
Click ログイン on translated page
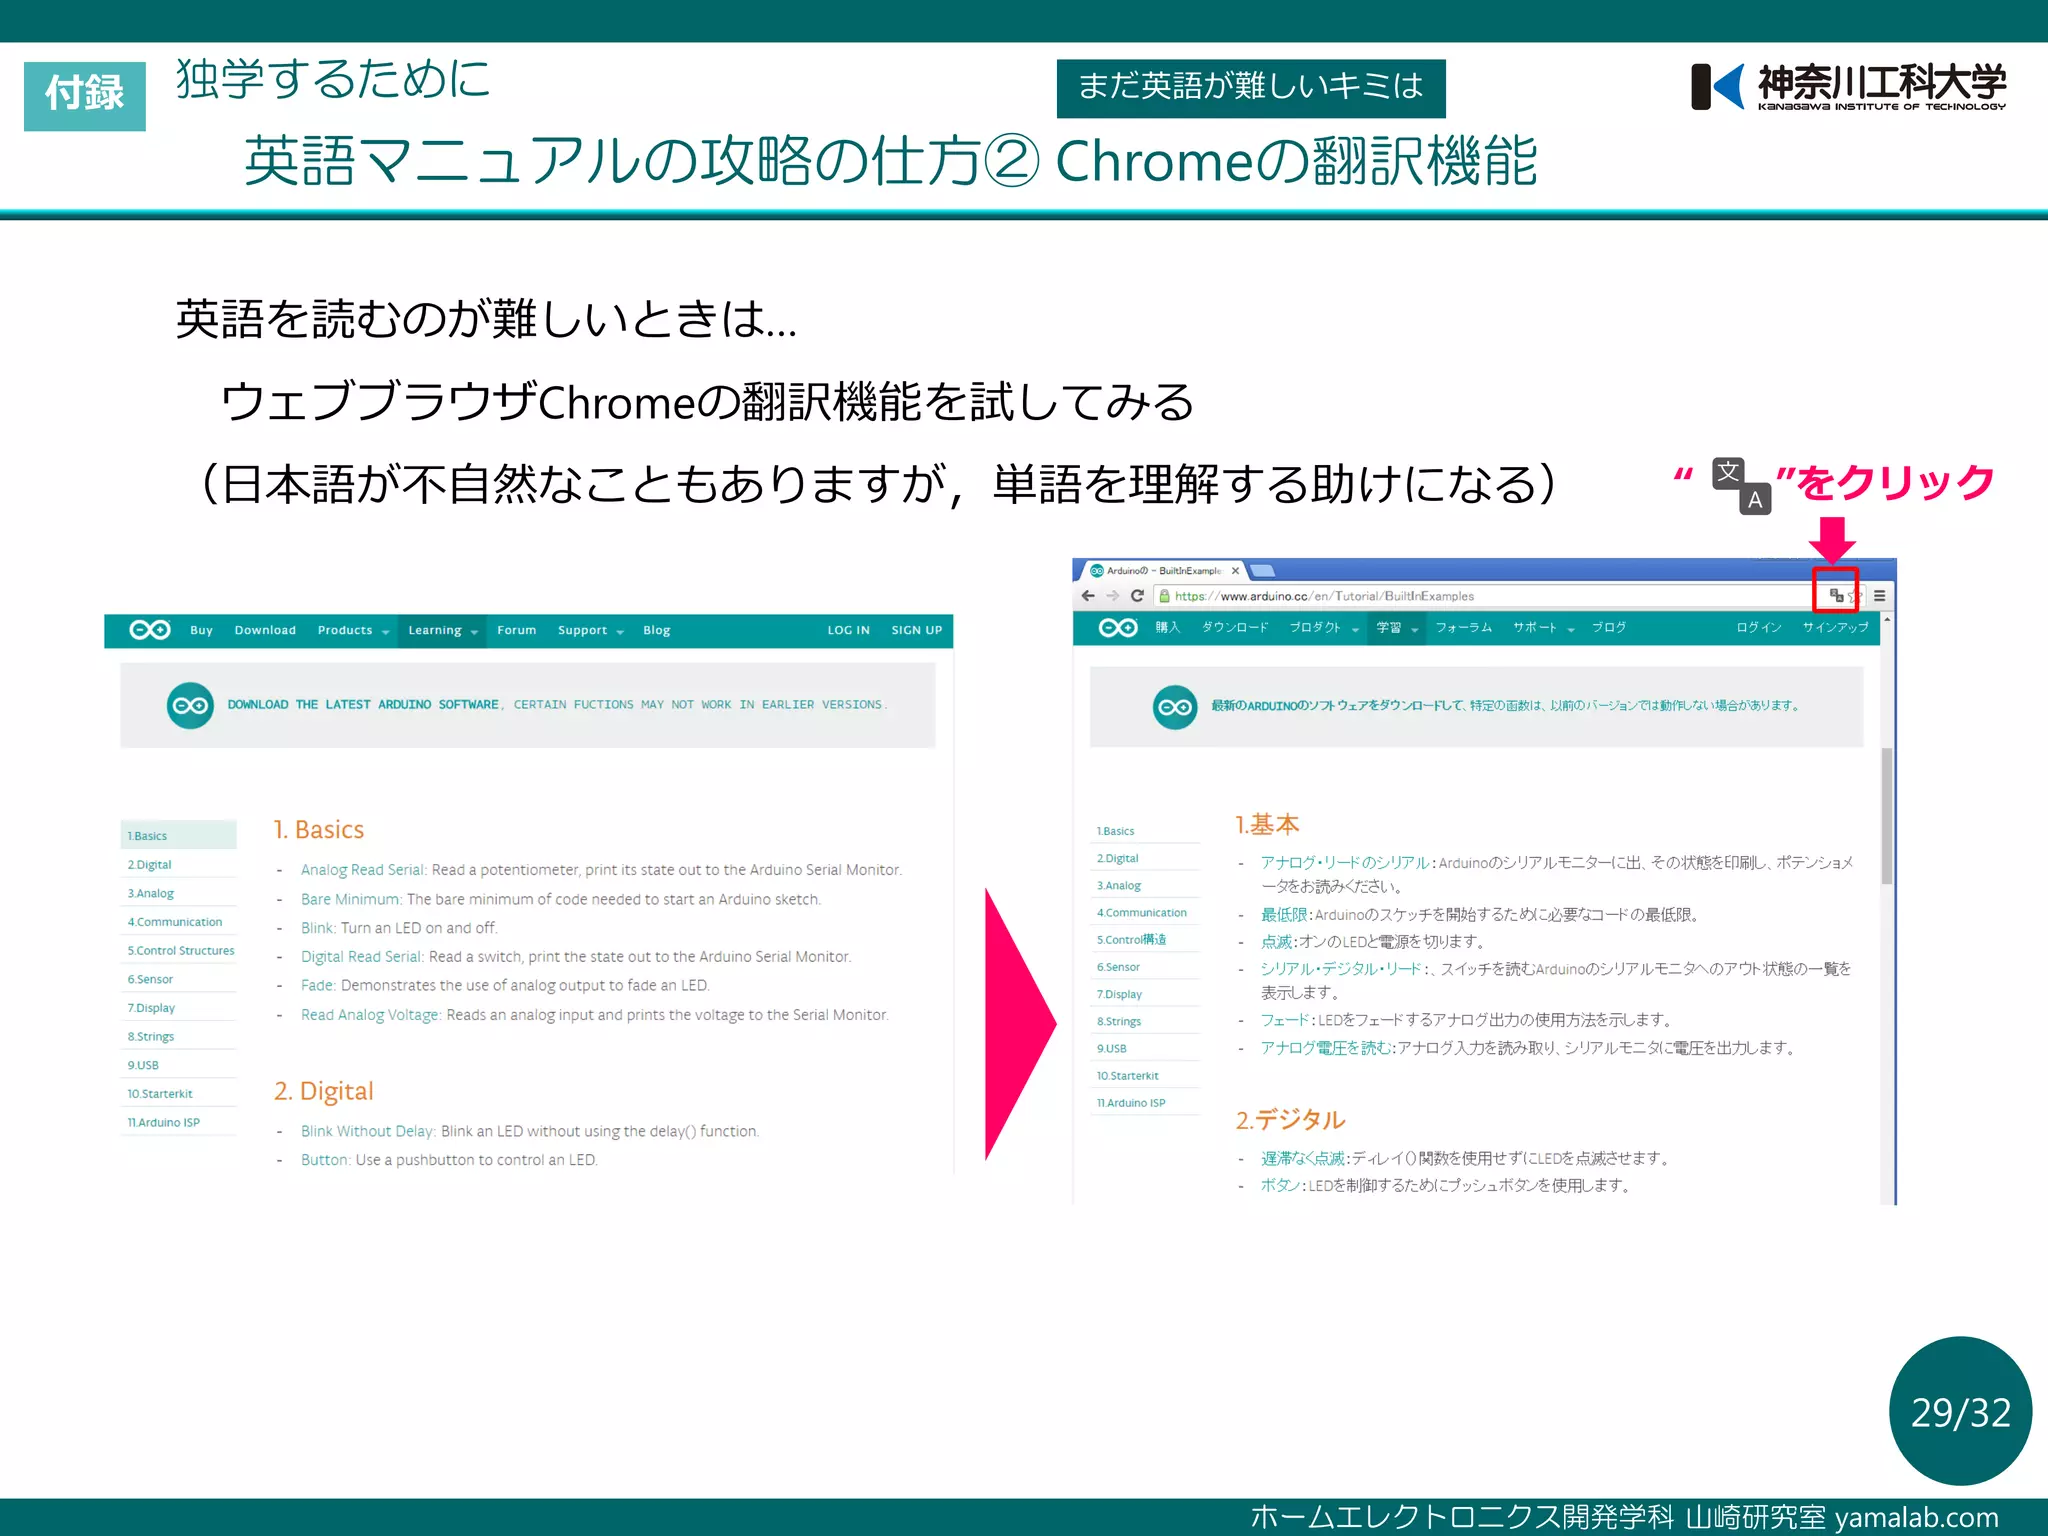tap(1759, 627)
